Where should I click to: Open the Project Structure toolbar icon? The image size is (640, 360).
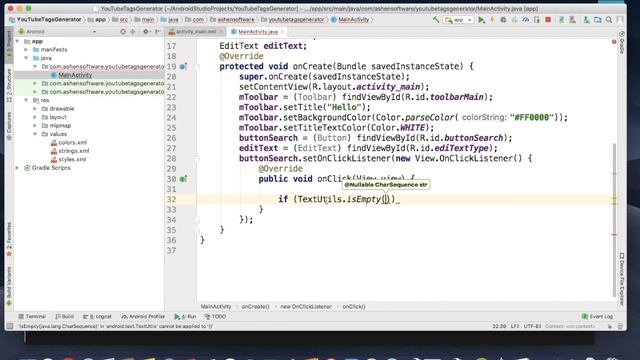(598, 20)
